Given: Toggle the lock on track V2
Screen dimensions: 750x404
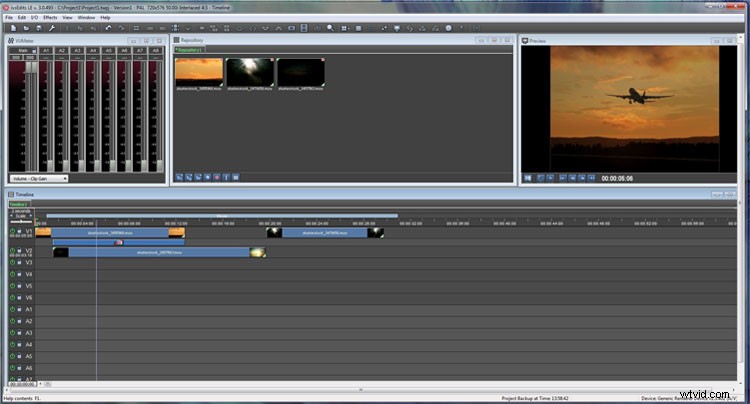Looking at the screenshot, I should (x=20, y=250).
